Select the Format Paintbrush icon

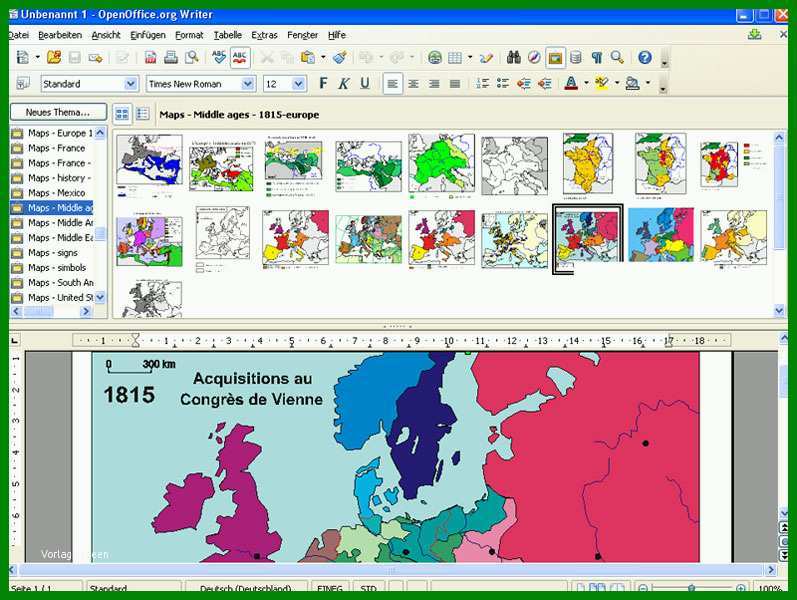coord(340,57)
